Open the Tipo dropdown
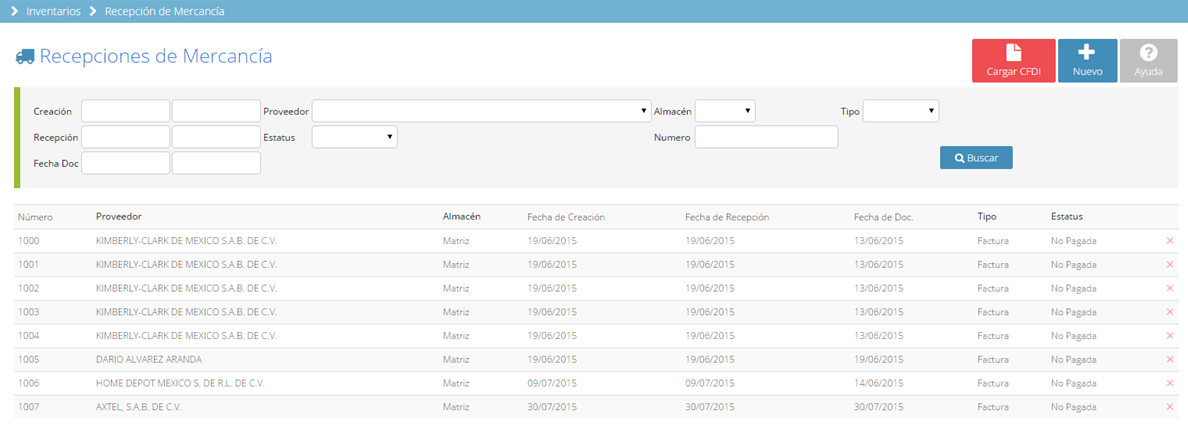 pos(901,111)
